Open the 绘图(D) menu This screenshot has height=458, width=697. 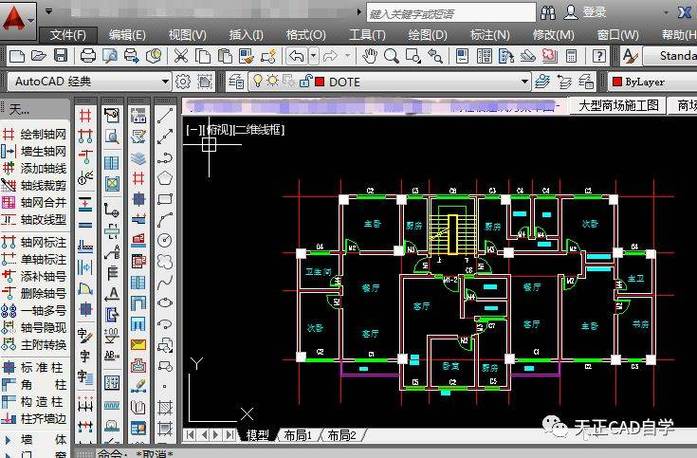pyautogui.click(x=427, y=34)
